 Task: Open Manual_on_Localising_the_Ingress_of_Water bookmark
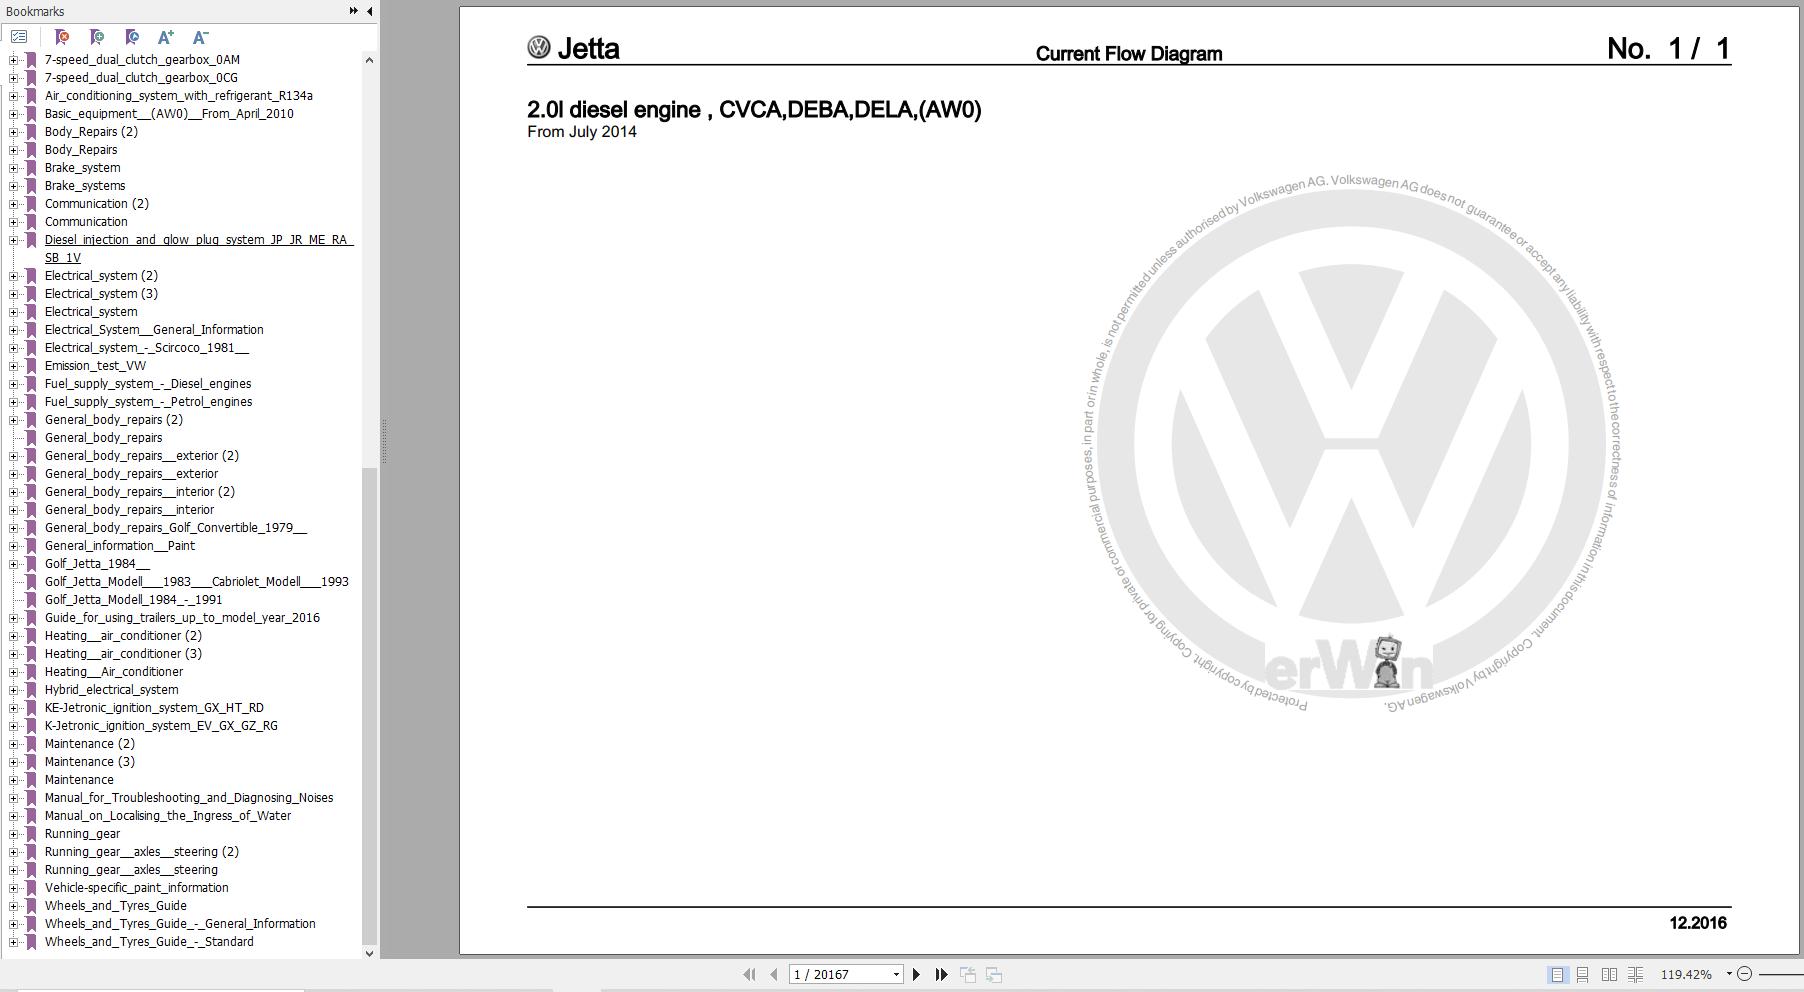pyautogui.click(x=168, y=816)
